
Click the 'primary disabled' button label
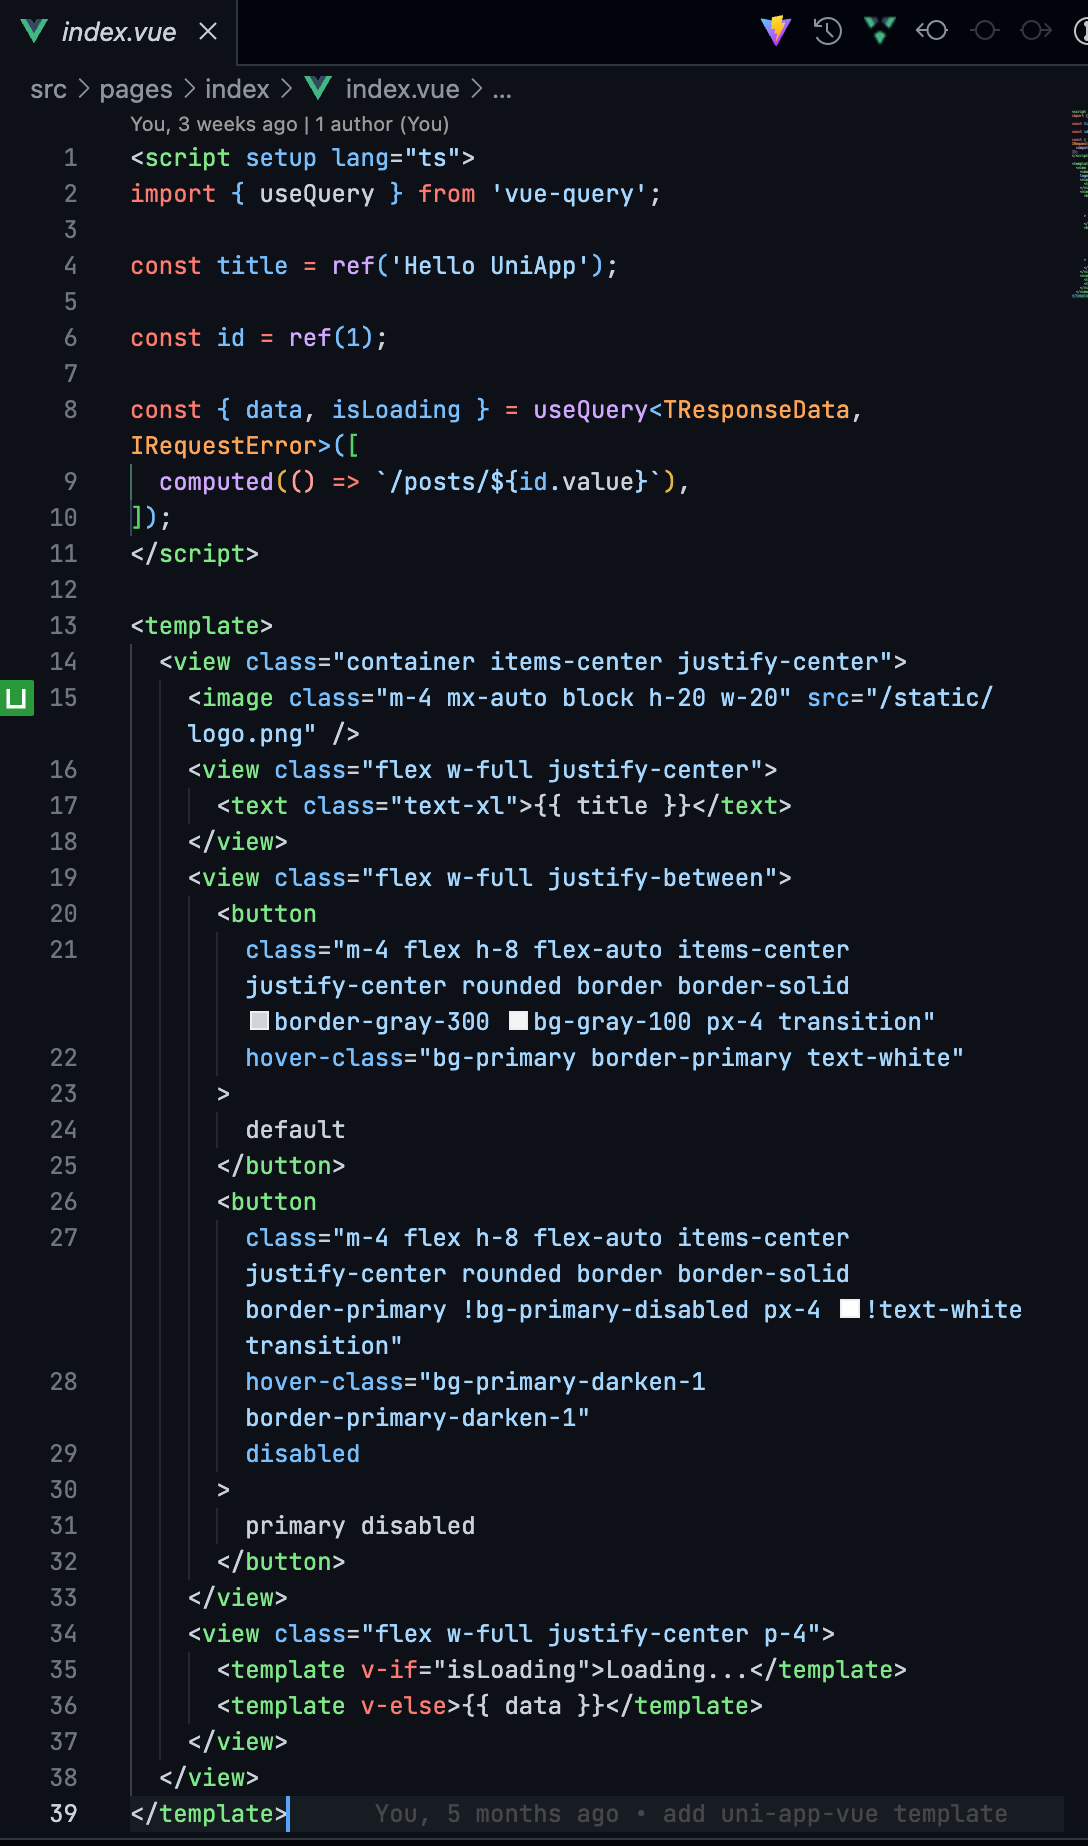click(x=360, y=1526)
